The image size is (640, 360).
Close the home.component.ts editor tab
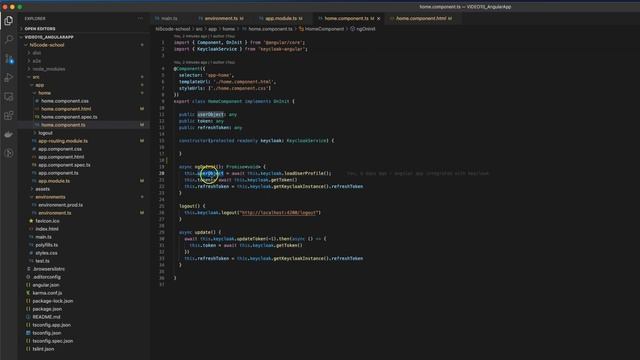click(x=379, y=18)
